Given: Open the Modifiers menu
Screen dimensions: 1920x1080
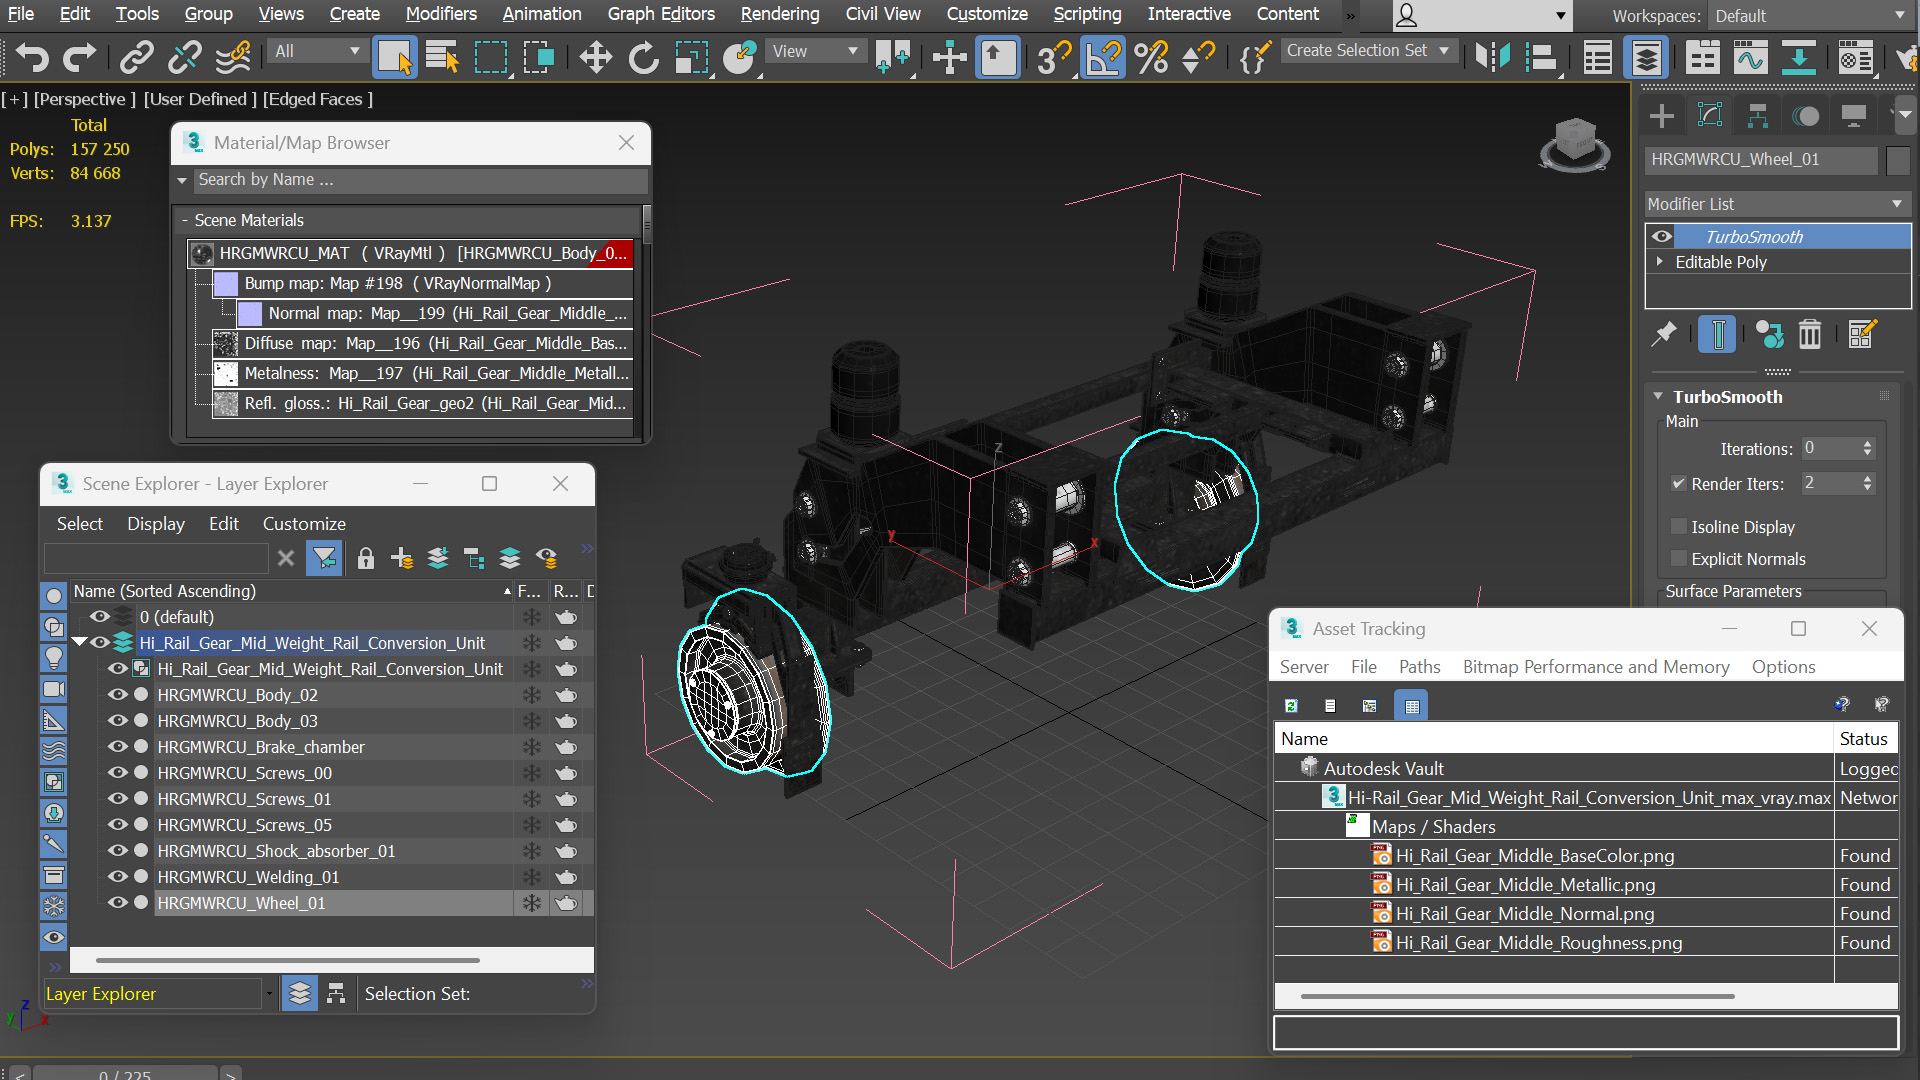Looking at the screenshot, I should pyautogui.click(x=441, y=14).
